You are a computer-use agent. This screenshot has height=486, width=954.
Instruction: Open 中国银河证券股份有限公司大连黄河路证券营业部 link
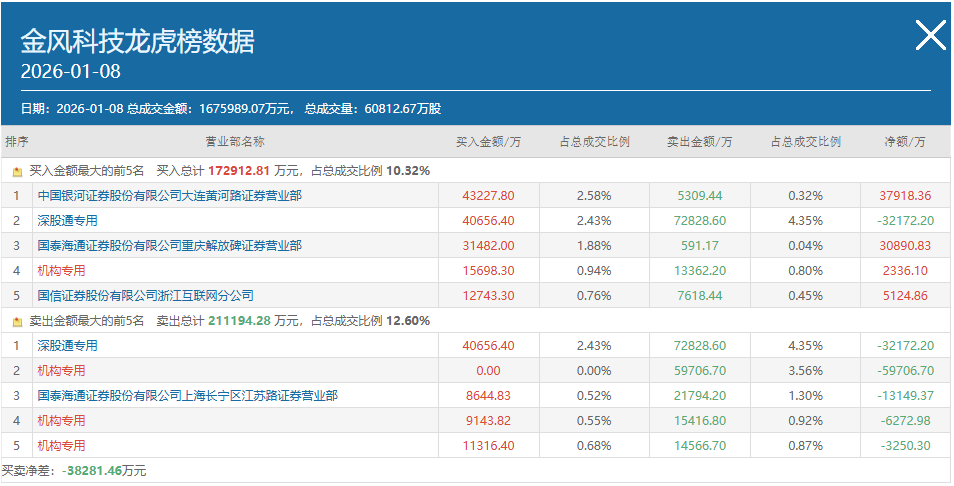170,196
